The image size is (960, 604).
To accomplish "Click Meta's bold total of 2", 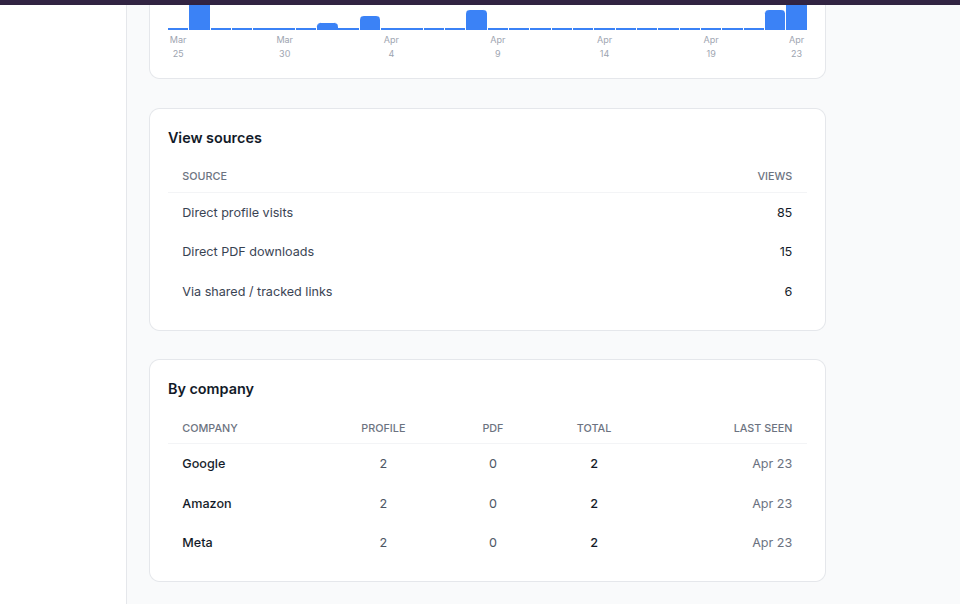I will 594,543.
